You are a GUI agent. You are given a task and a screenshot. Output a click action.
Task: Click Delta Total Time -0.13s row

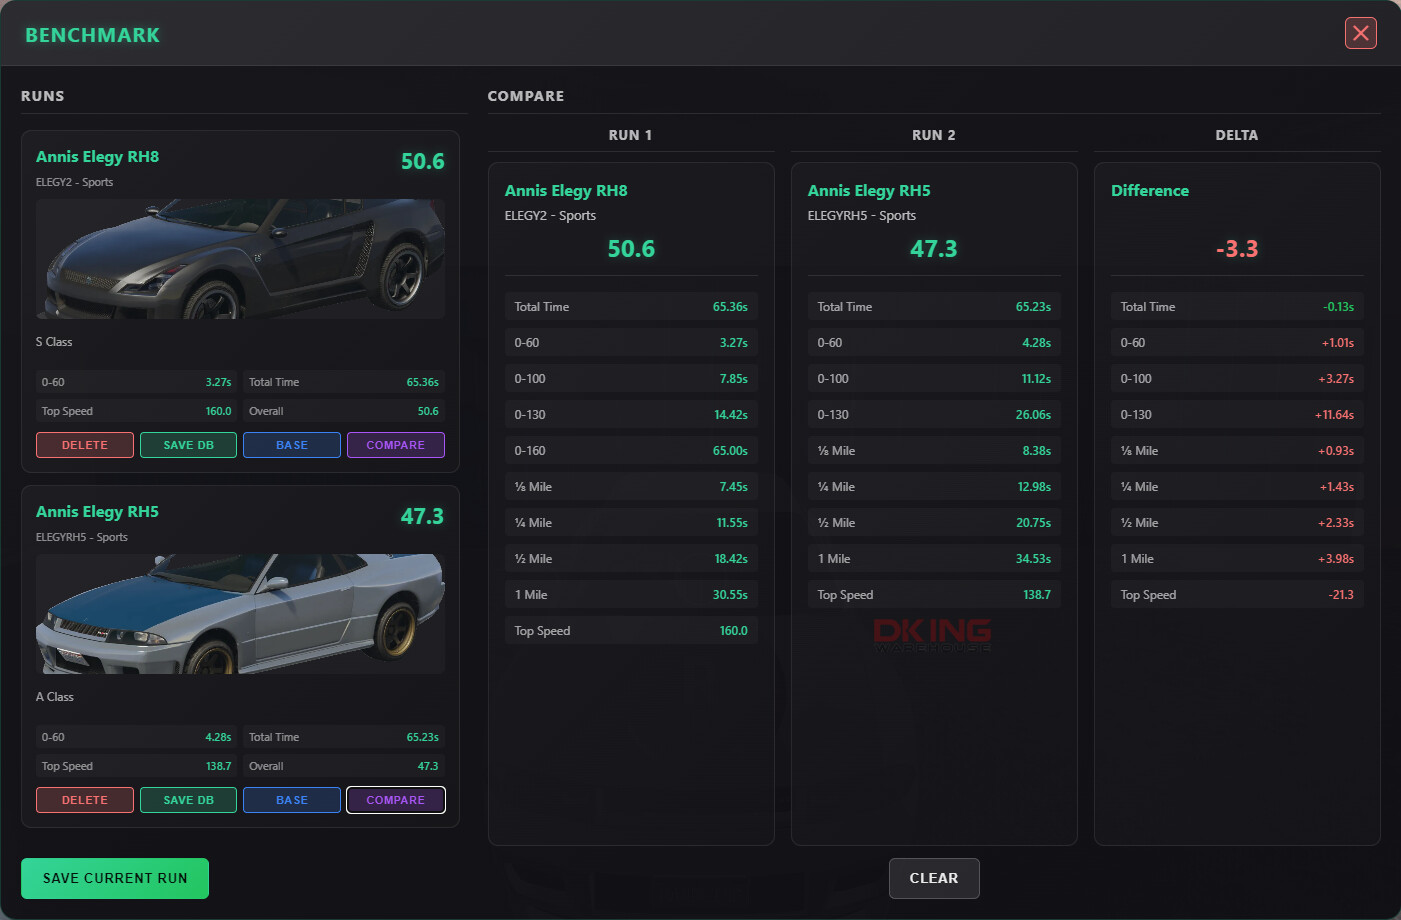pyautogui.click(x=1237, y=307)
